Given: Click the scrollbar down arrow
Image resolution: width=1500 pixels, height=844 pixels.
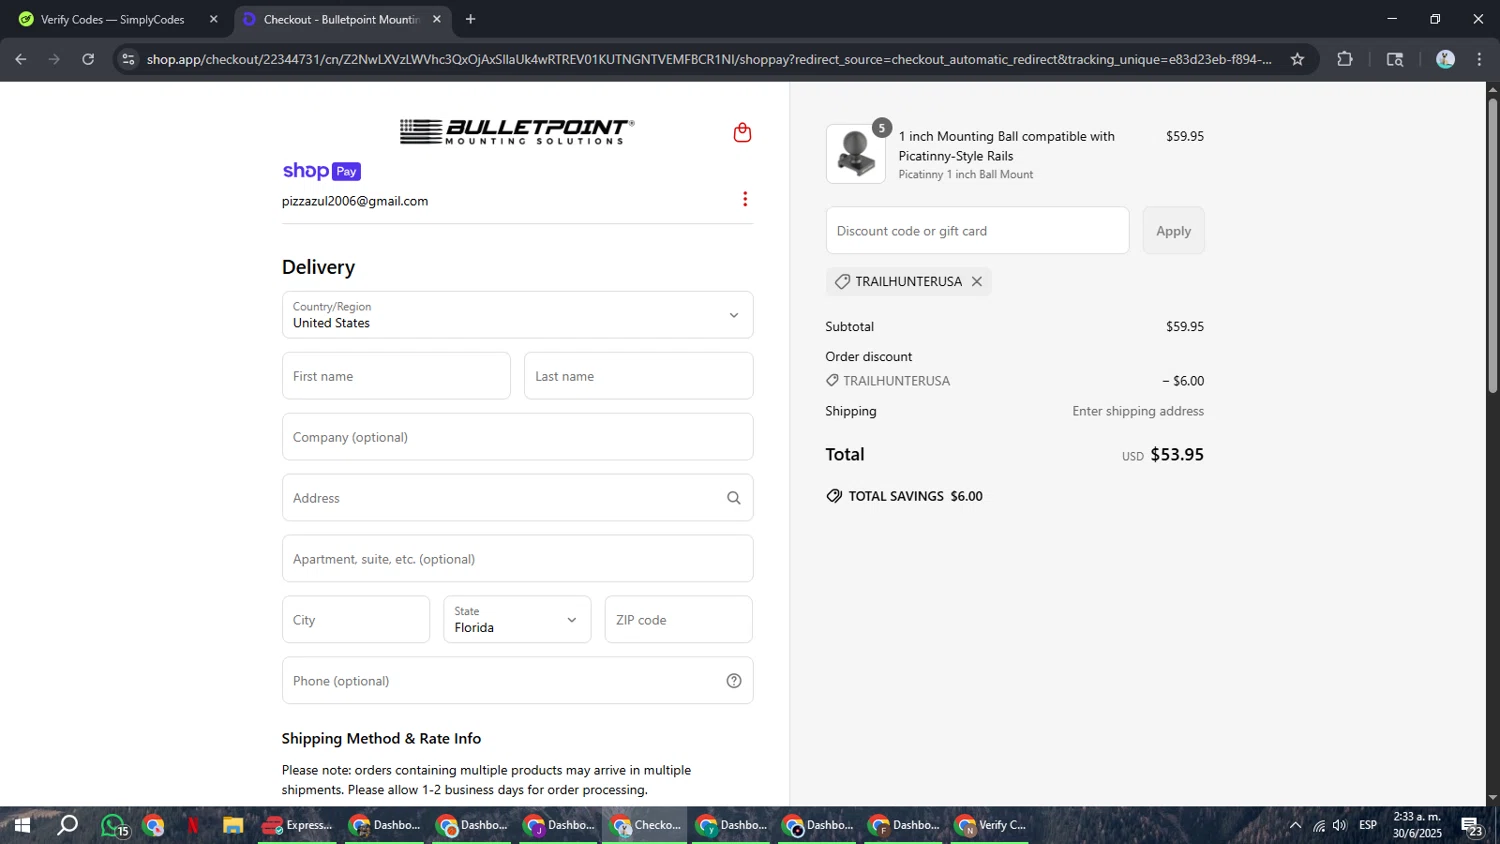Looking at the screenshot, I should (1492, 798).
